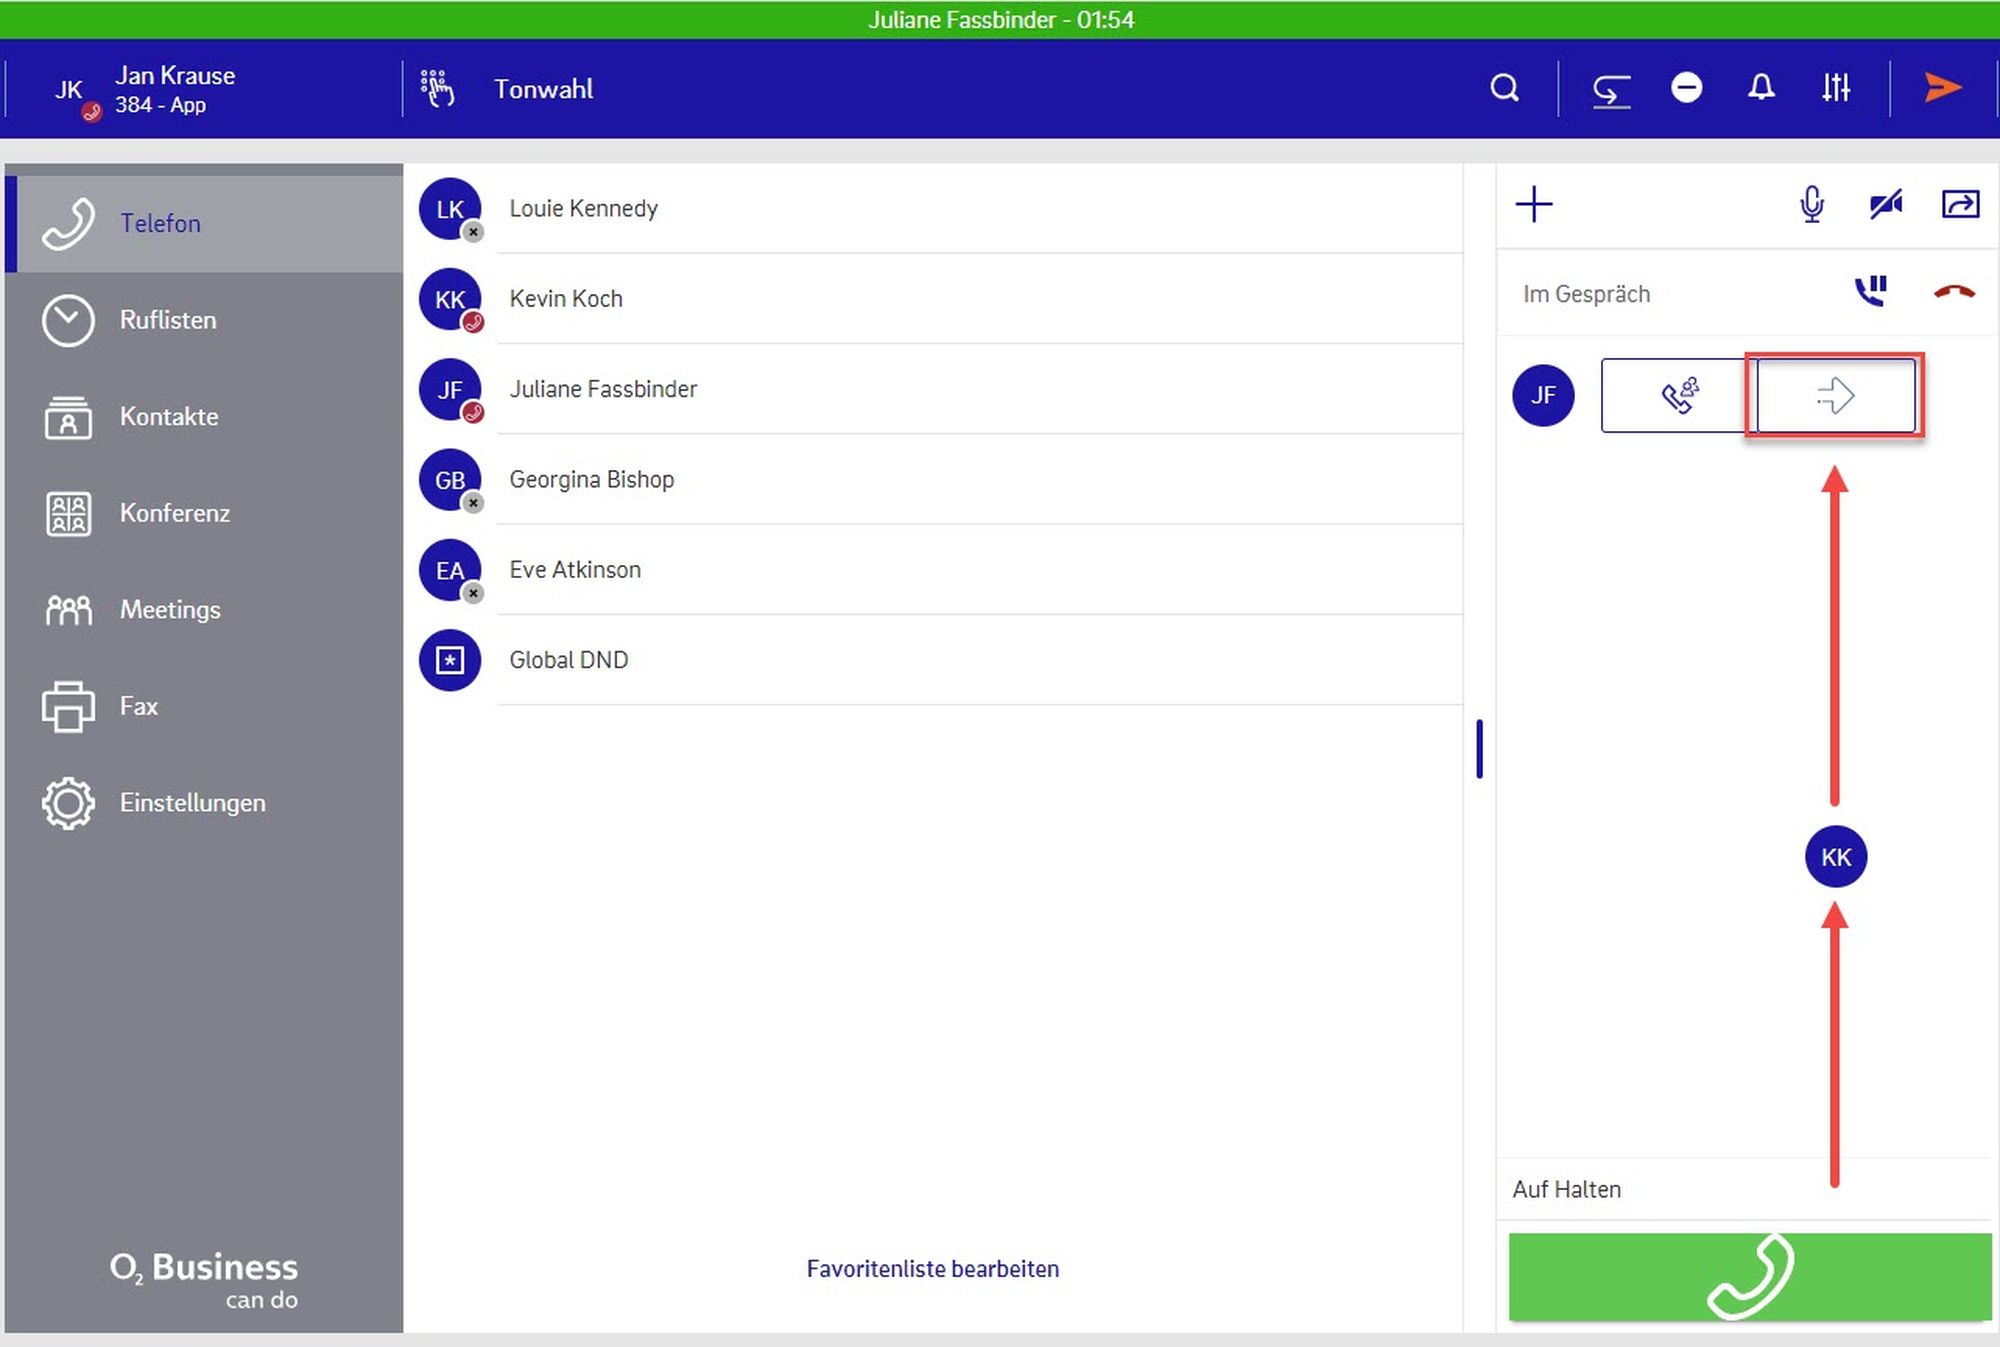Click the screen share icon
The image size is (2000, 1347).
coord(1960,205)
